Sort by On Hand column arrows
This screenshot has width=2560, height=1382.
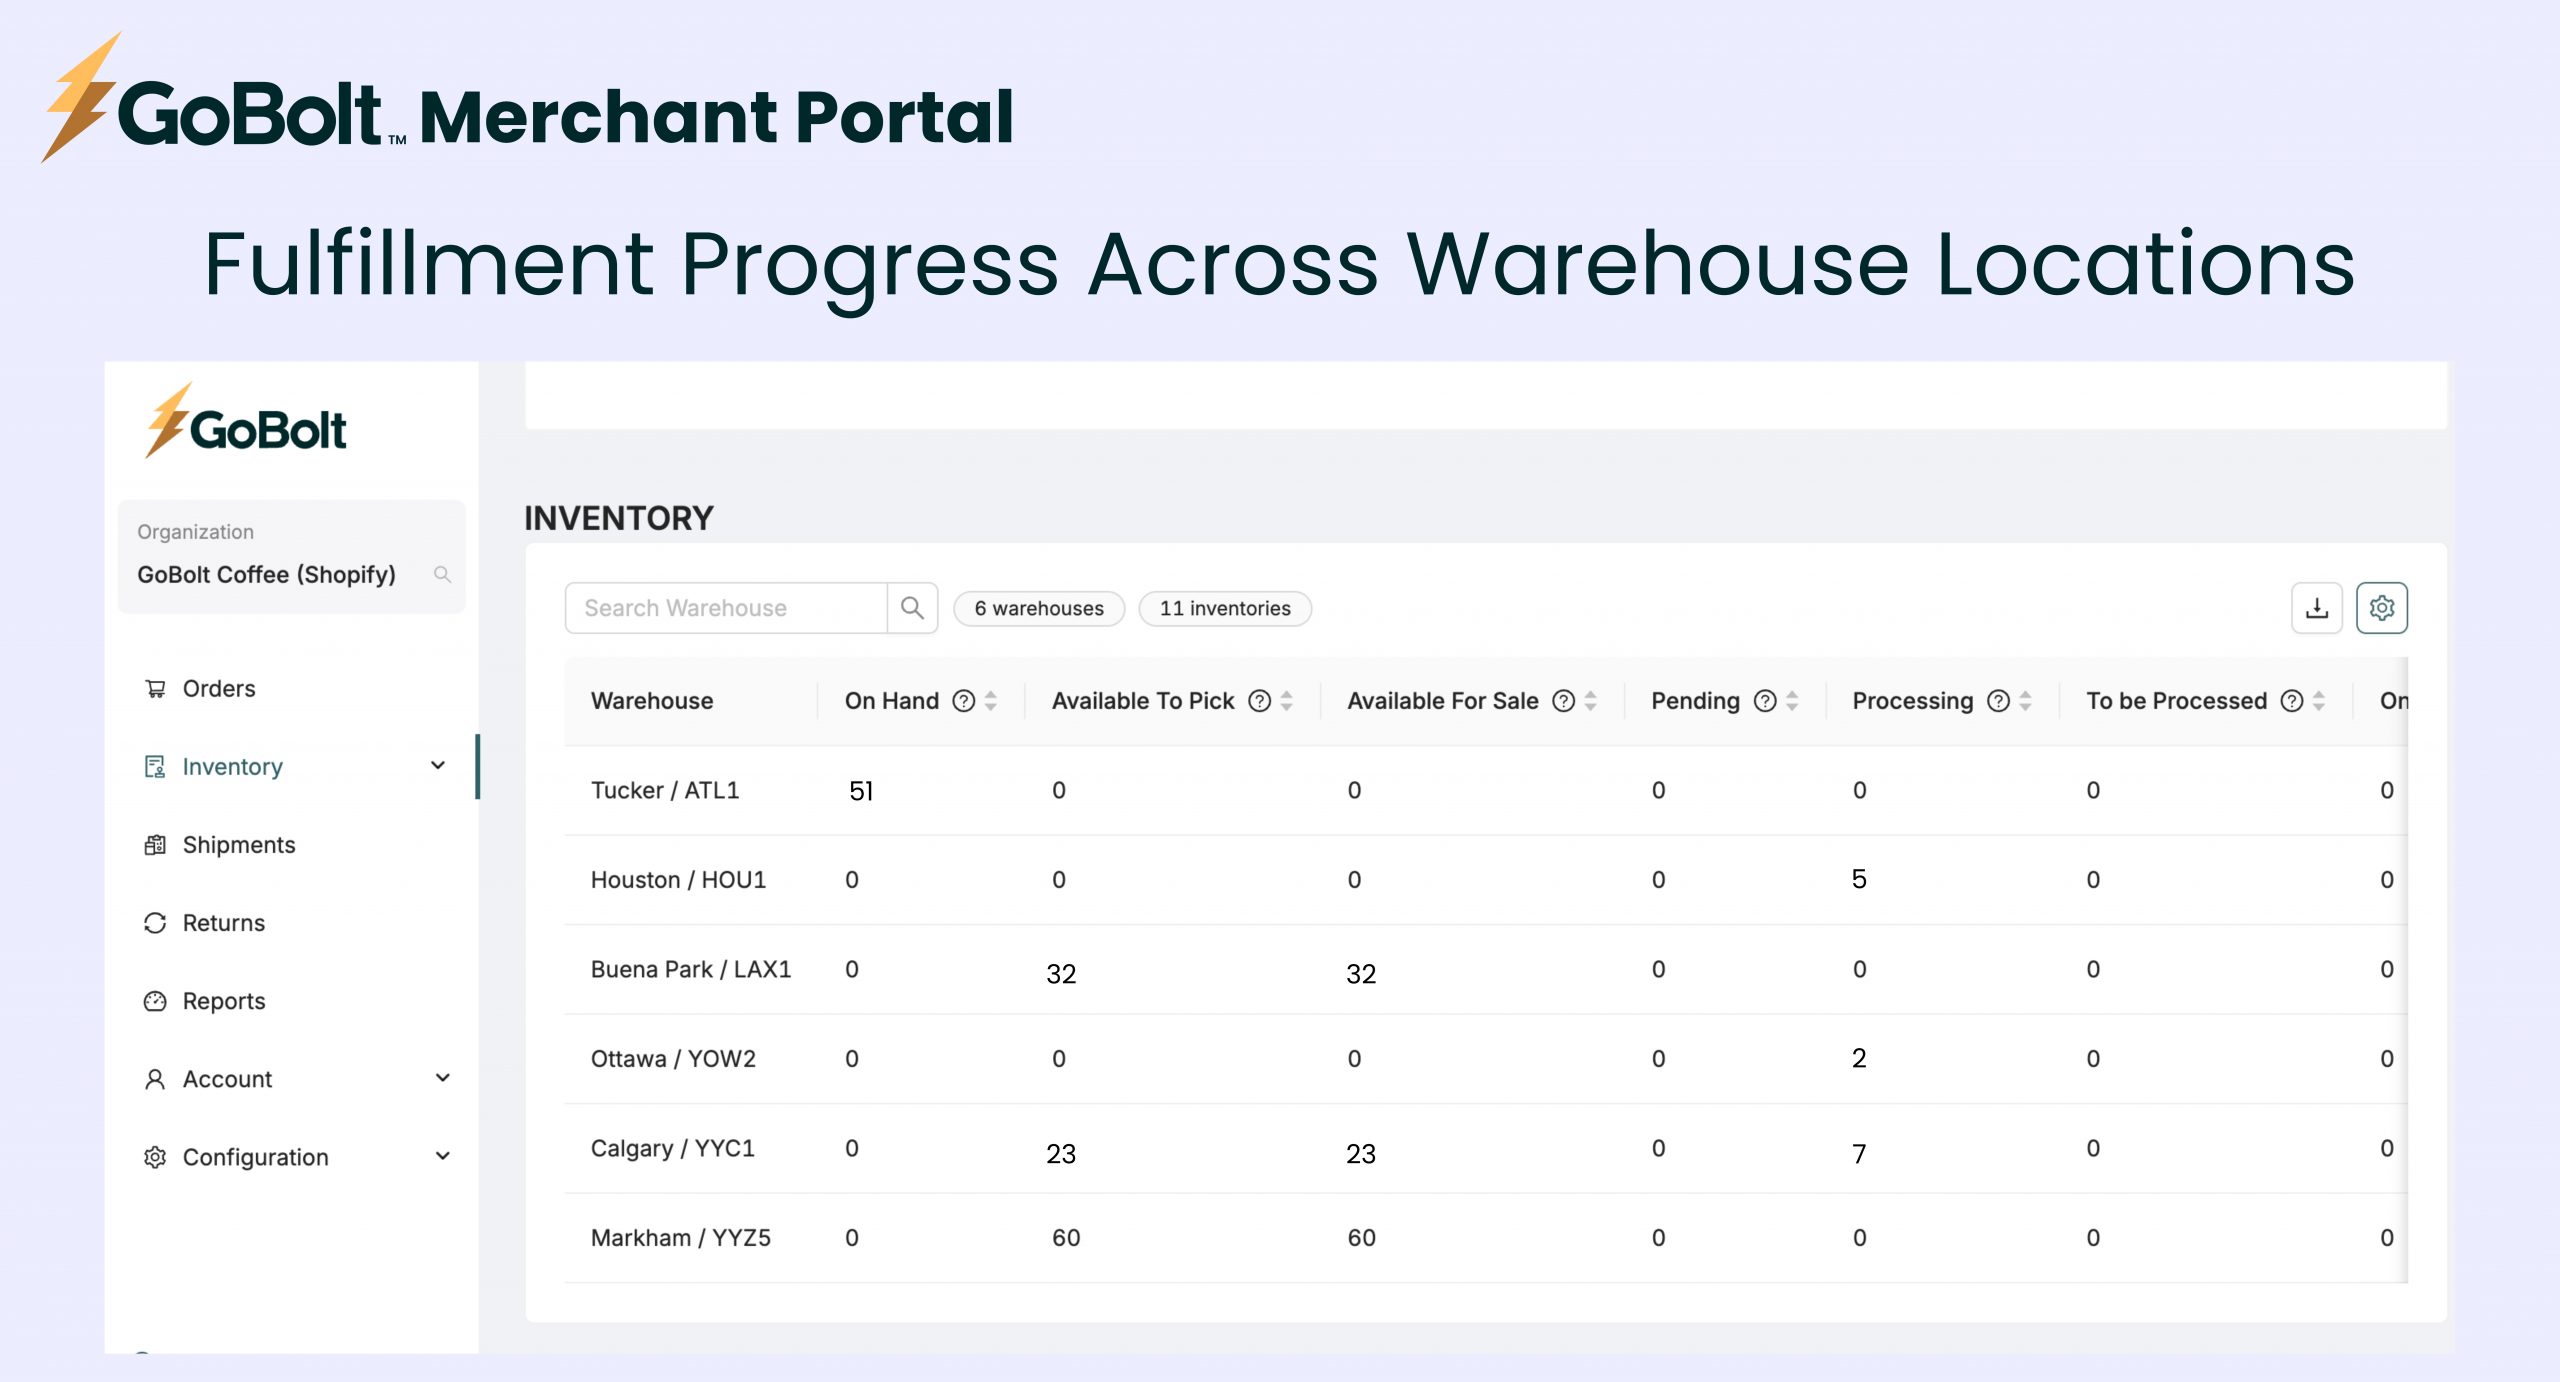(x=991, y=701)
